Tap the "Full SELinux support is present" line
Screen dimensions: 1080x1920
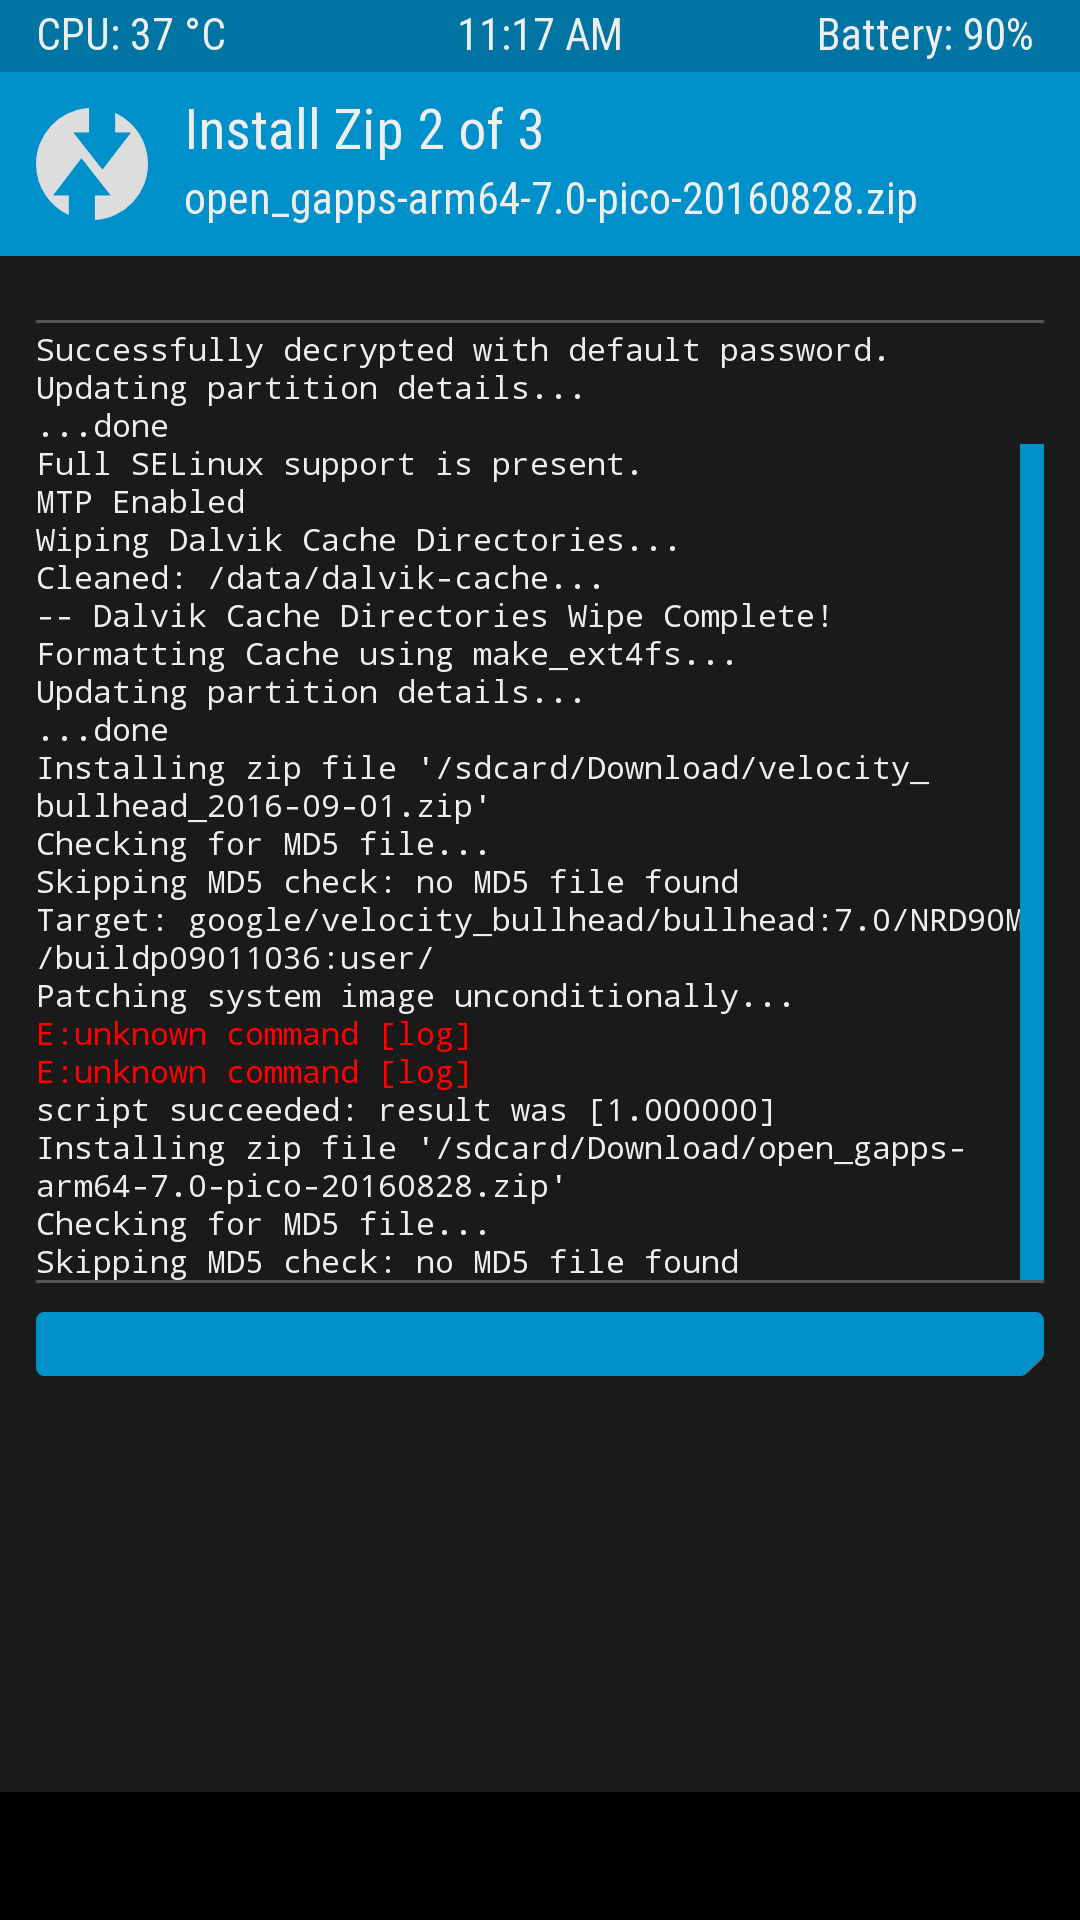pyautogui.click(x=338, y=465)
